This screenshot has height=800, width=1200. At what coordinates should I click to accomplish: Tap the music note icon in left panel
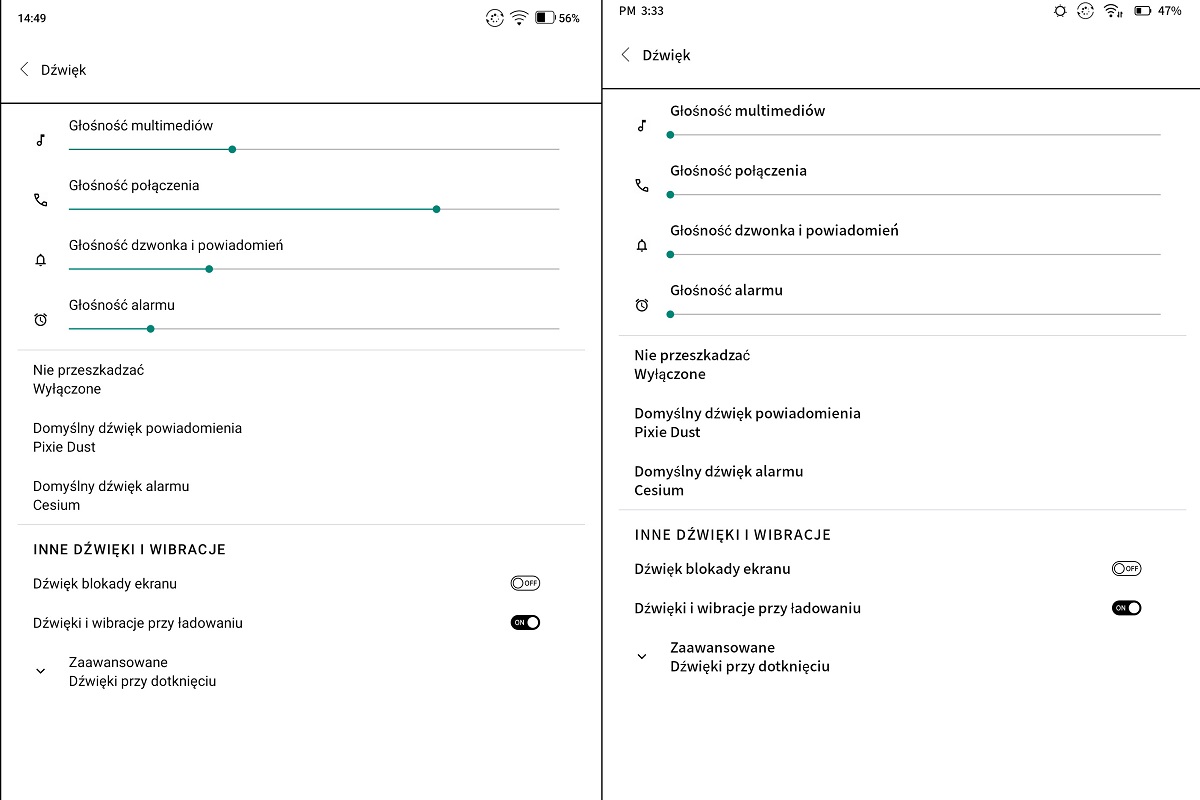click(x=40, y=141)
